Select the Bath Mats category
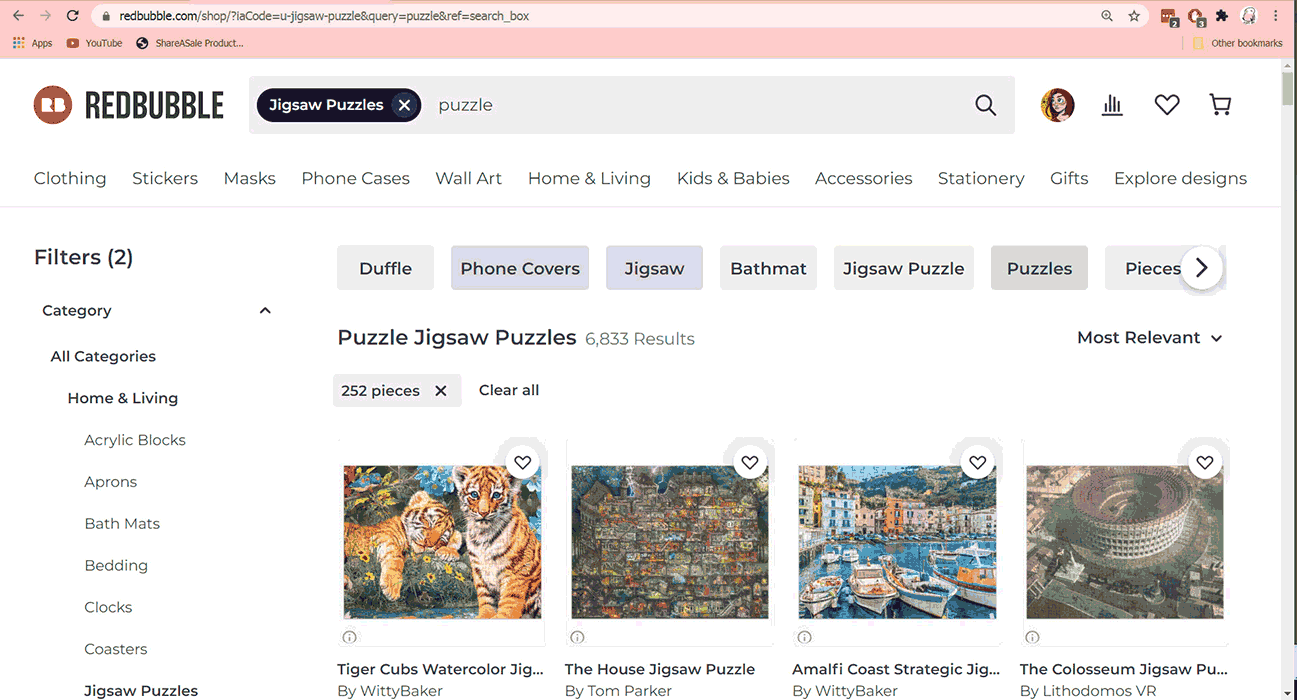The height and width of the screenshot is (700, 1297). (122, 524)
